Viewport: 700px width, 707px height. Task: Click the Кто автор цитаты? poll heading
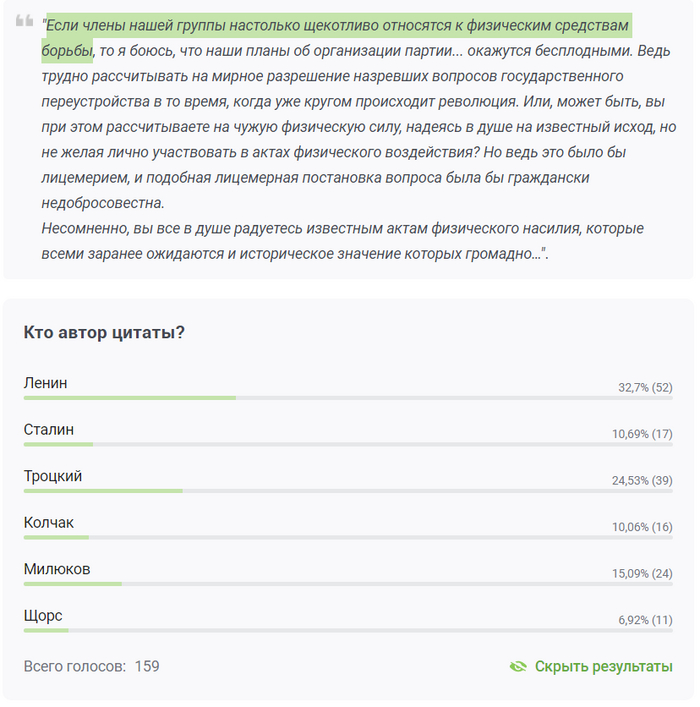click(104, 333)
